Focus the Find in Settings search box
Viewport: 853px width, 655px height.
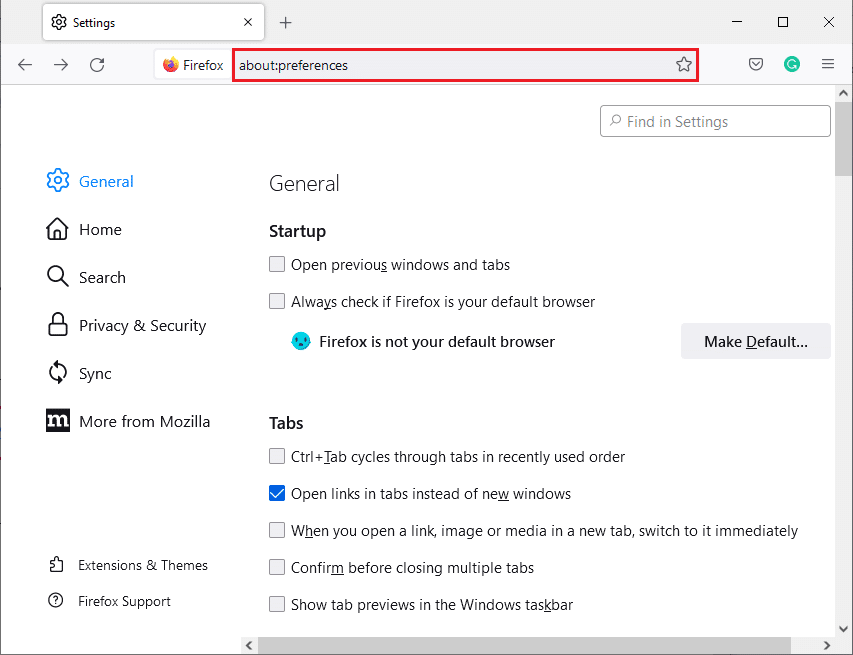(x=715, y=121)
